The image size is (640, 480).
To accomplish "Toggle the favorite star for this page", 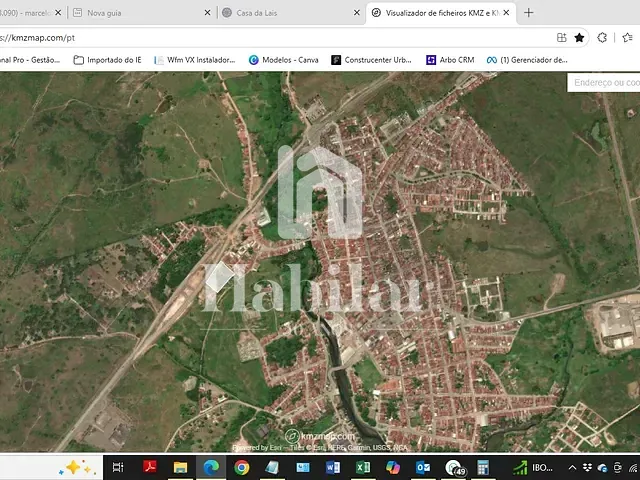I will point(579,38).
